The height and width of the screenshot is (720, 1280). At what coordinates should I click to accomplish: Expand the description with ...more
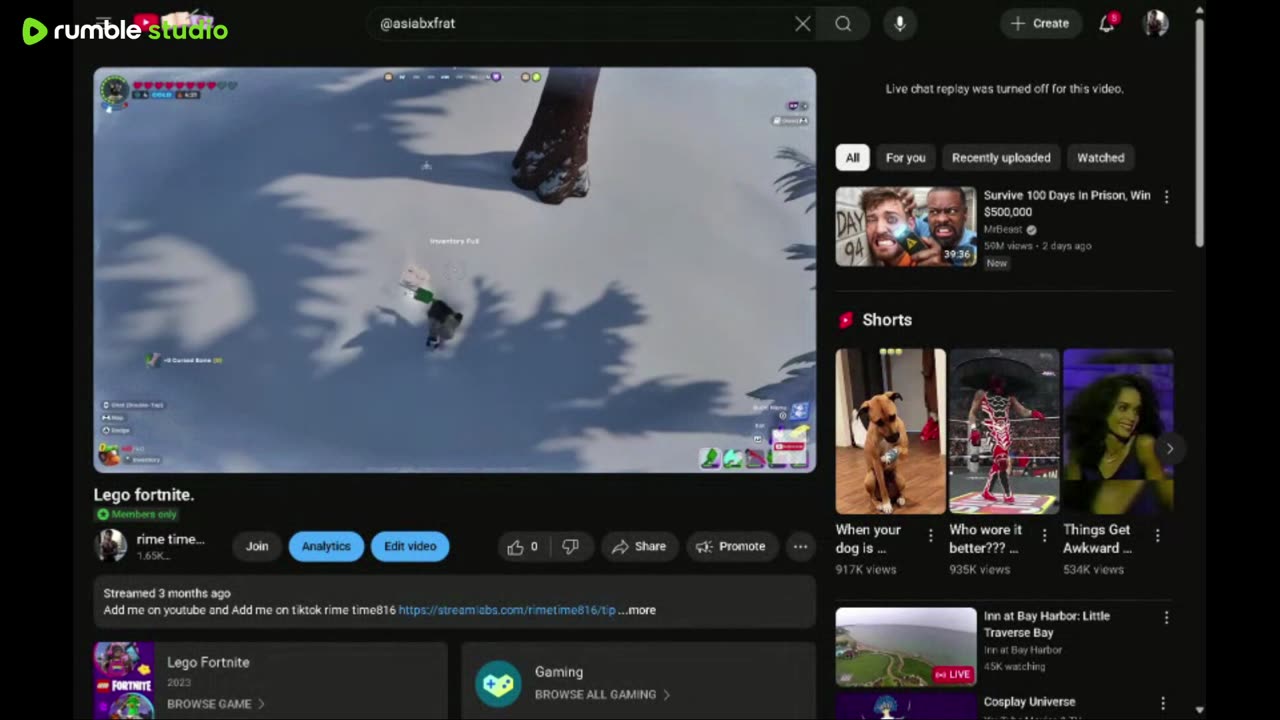tap(637, 610)
